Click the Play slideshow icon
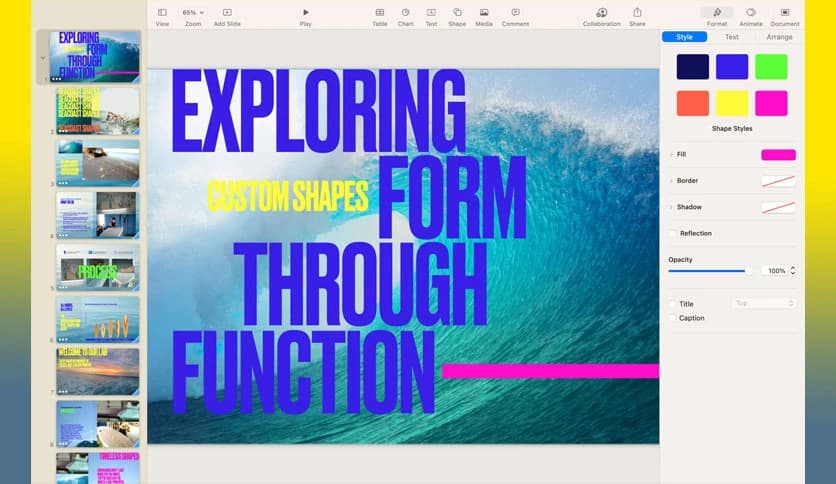The image size is (836, 484). pos(305,12)
